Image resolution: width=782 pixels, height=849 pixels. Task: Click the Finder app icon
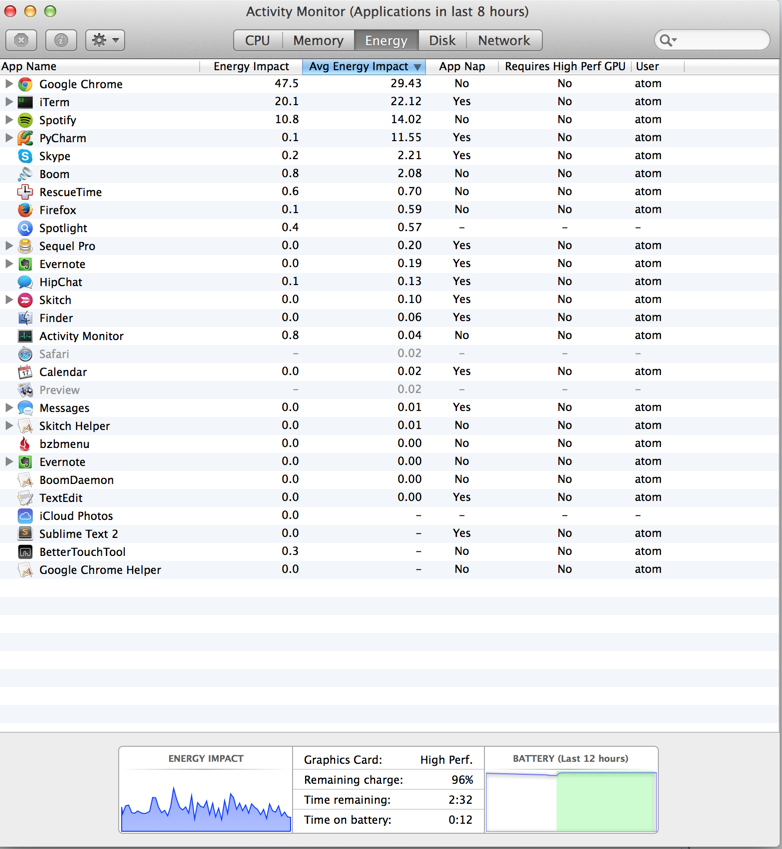[25, 318]
